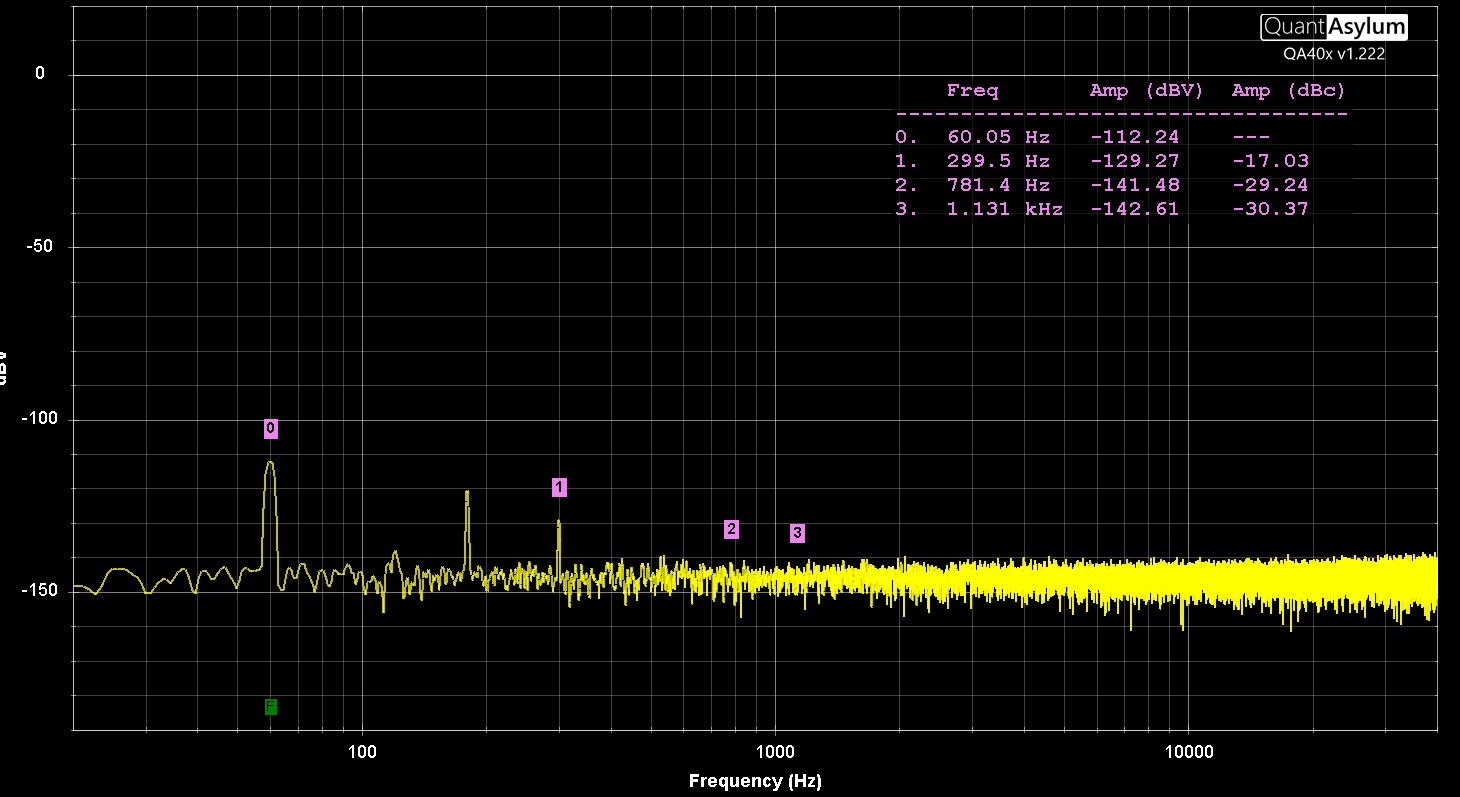Image resolution: width=1460 pixels, height=797 pixels.
Task: Click the 100 tick on frequency axis
Action: point(362,752)
